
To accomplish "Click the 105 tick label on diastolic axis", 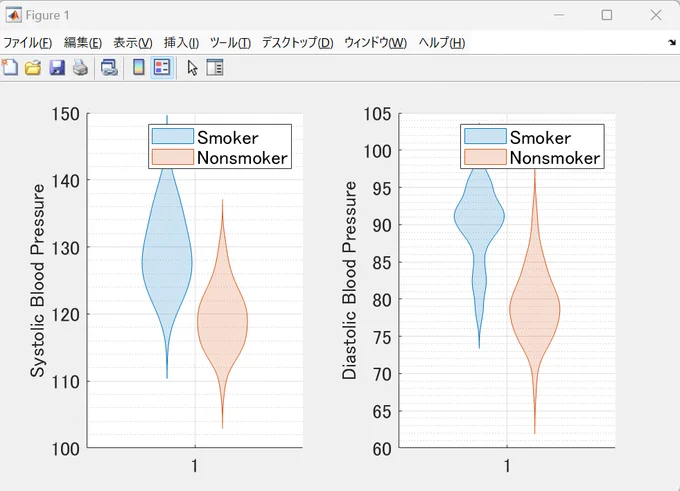I will [377, 115].
